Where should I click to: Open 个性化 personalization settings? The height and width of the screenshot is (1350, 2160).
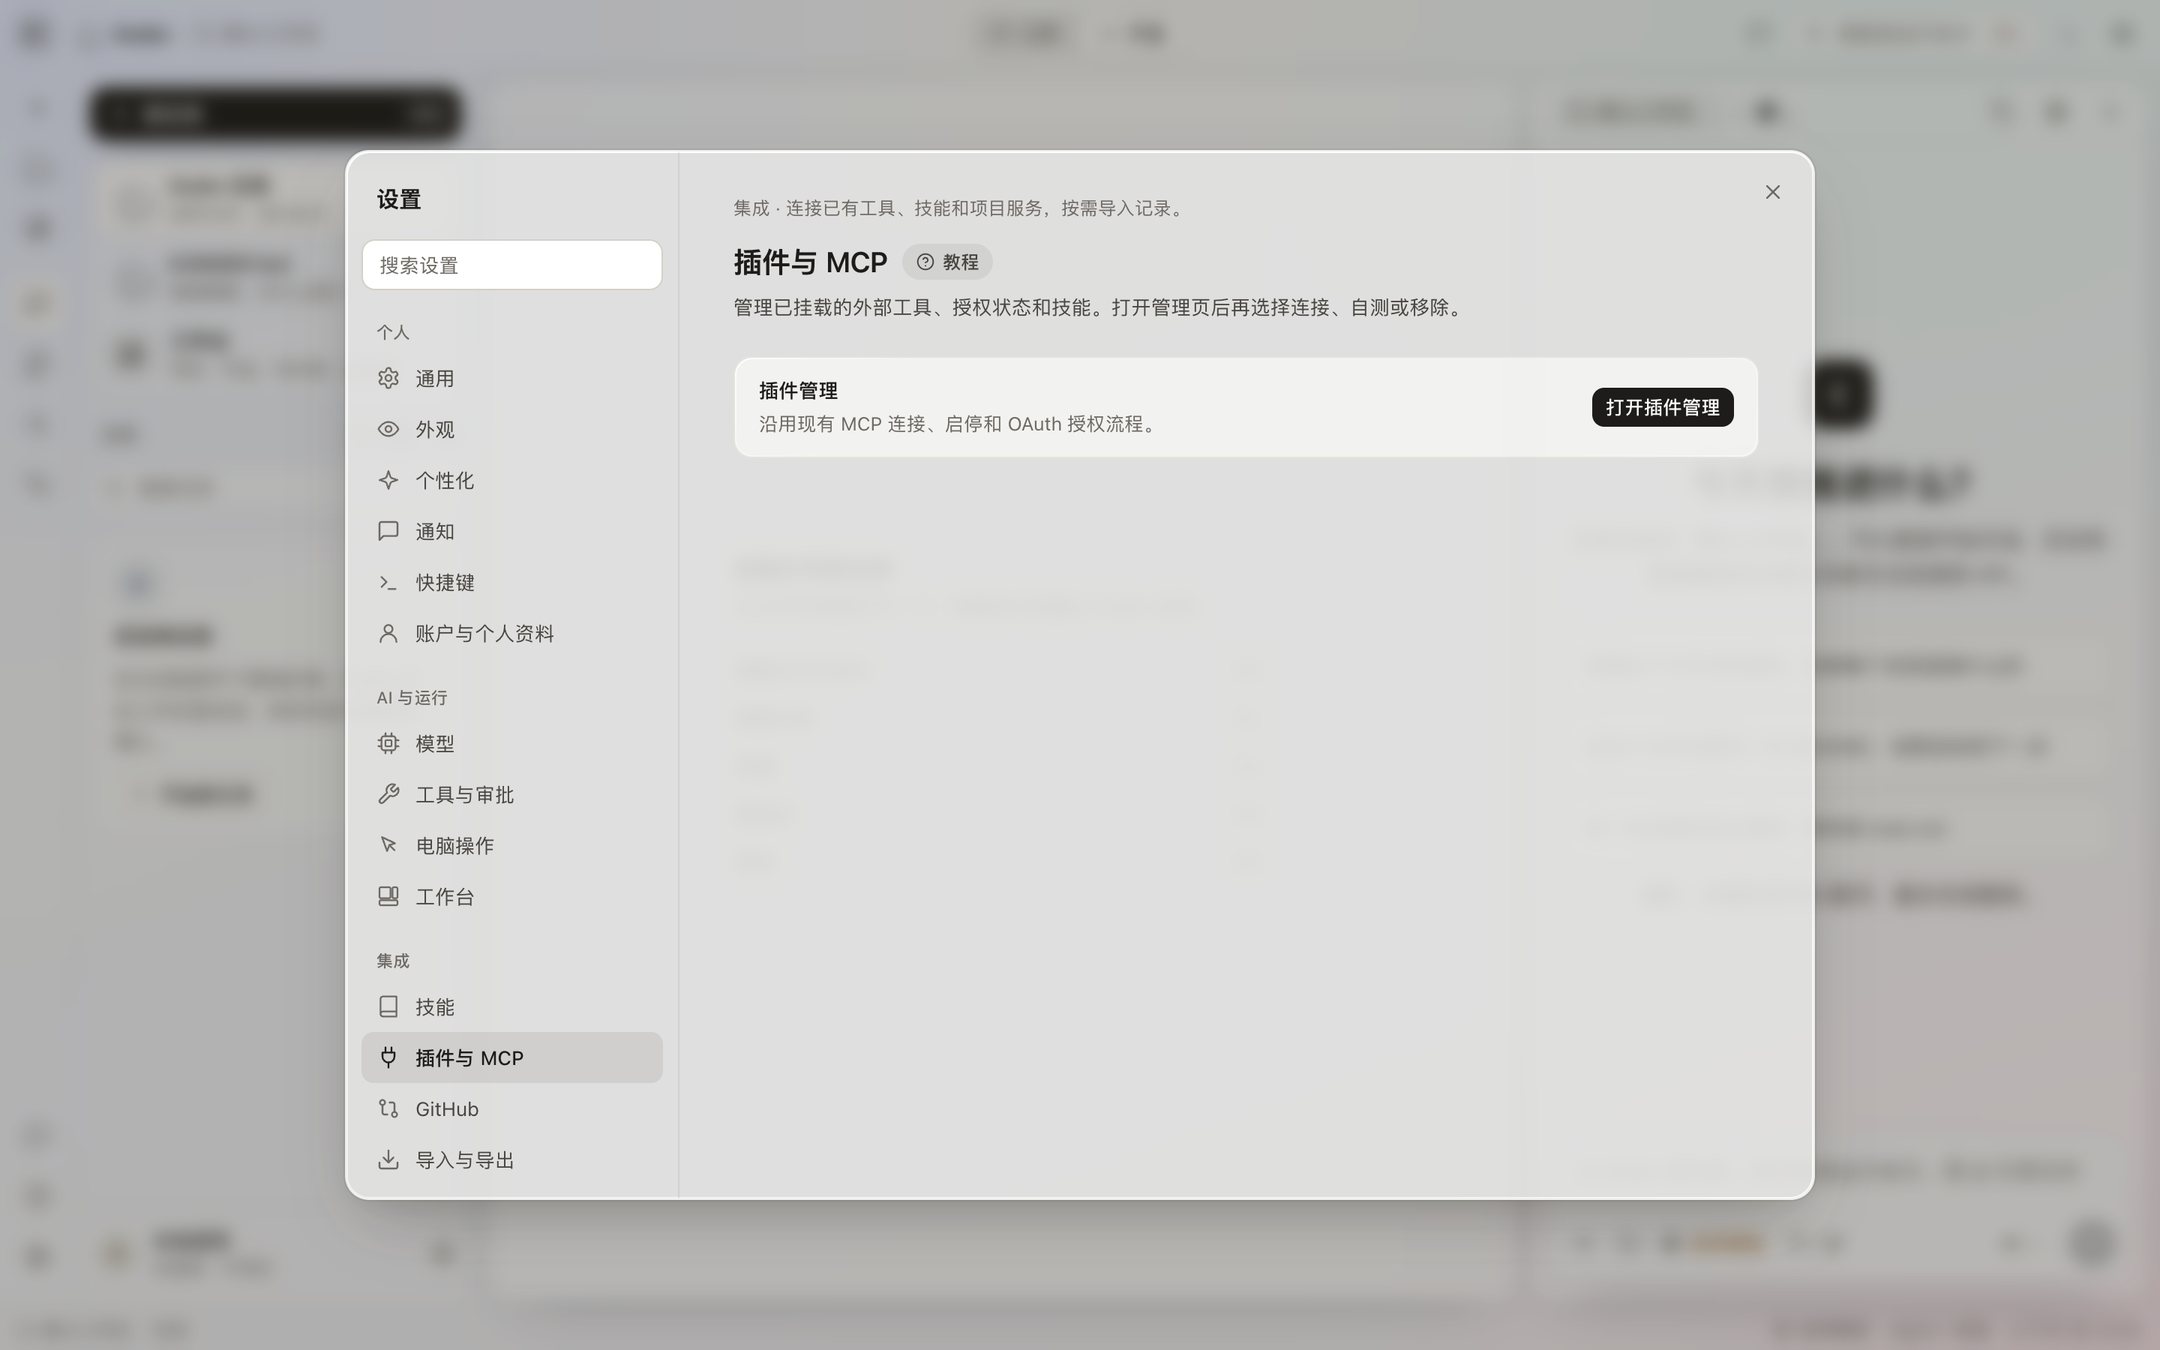pos(511,480)
